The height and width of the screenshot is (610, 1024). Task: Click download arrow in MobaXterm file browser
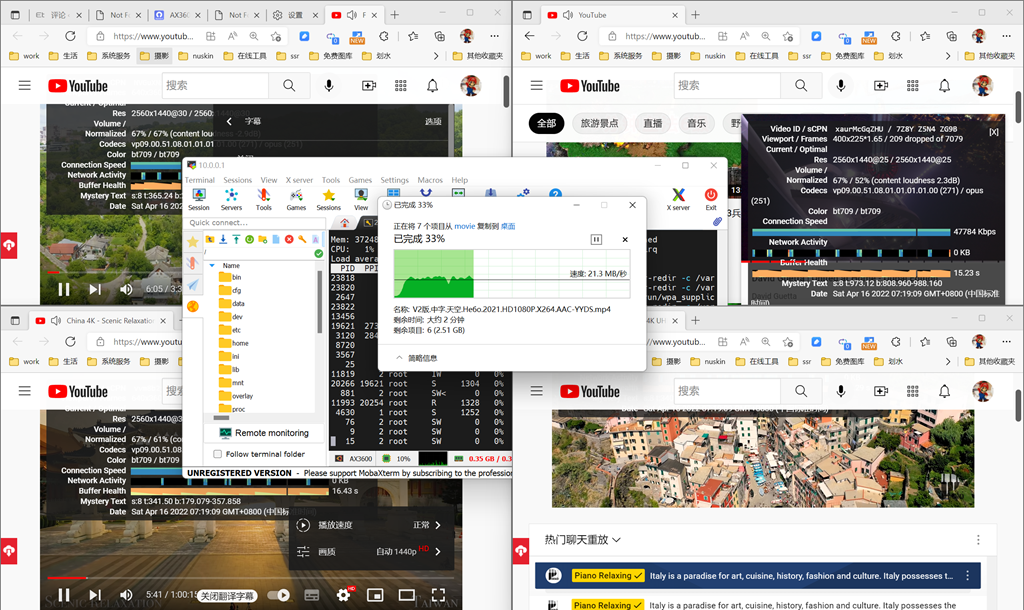click(x=223, y=240)
